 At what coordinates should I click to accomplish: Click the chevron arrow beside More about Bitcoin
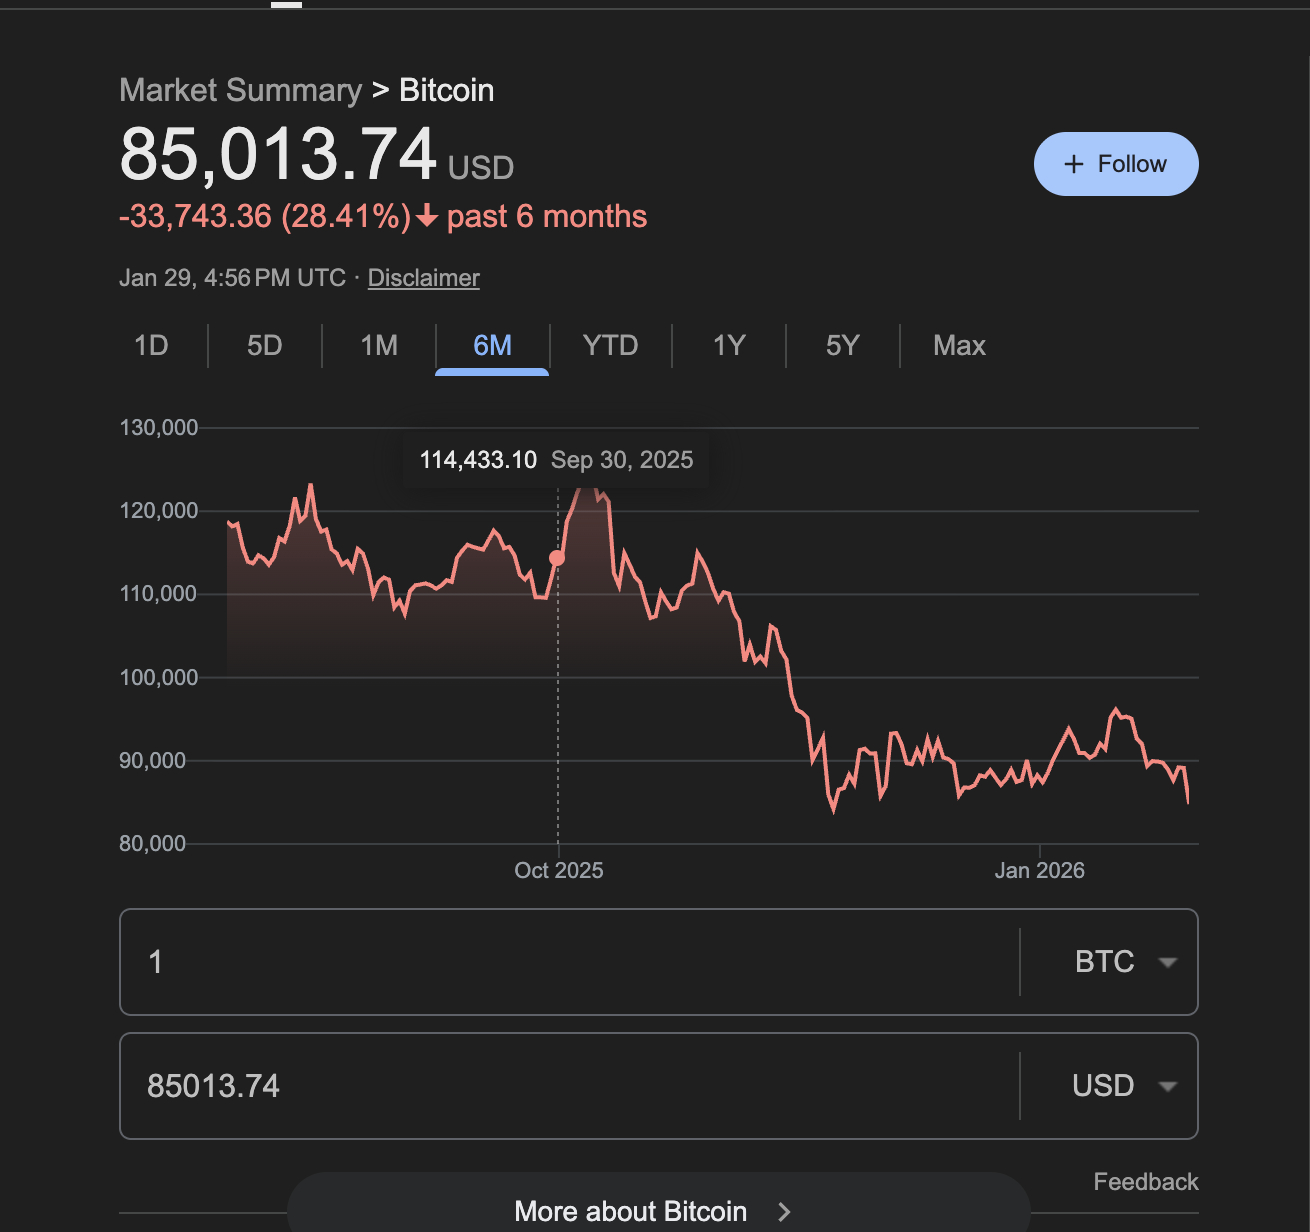(784, 1212)
